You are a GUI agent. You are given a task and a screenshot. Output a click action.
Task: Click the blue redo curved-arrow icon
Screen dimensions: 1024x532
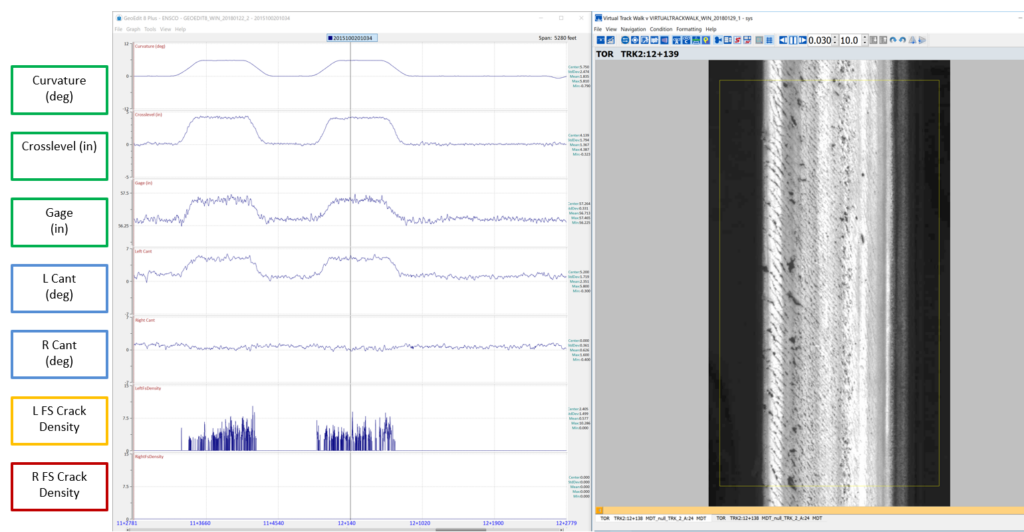903,40
